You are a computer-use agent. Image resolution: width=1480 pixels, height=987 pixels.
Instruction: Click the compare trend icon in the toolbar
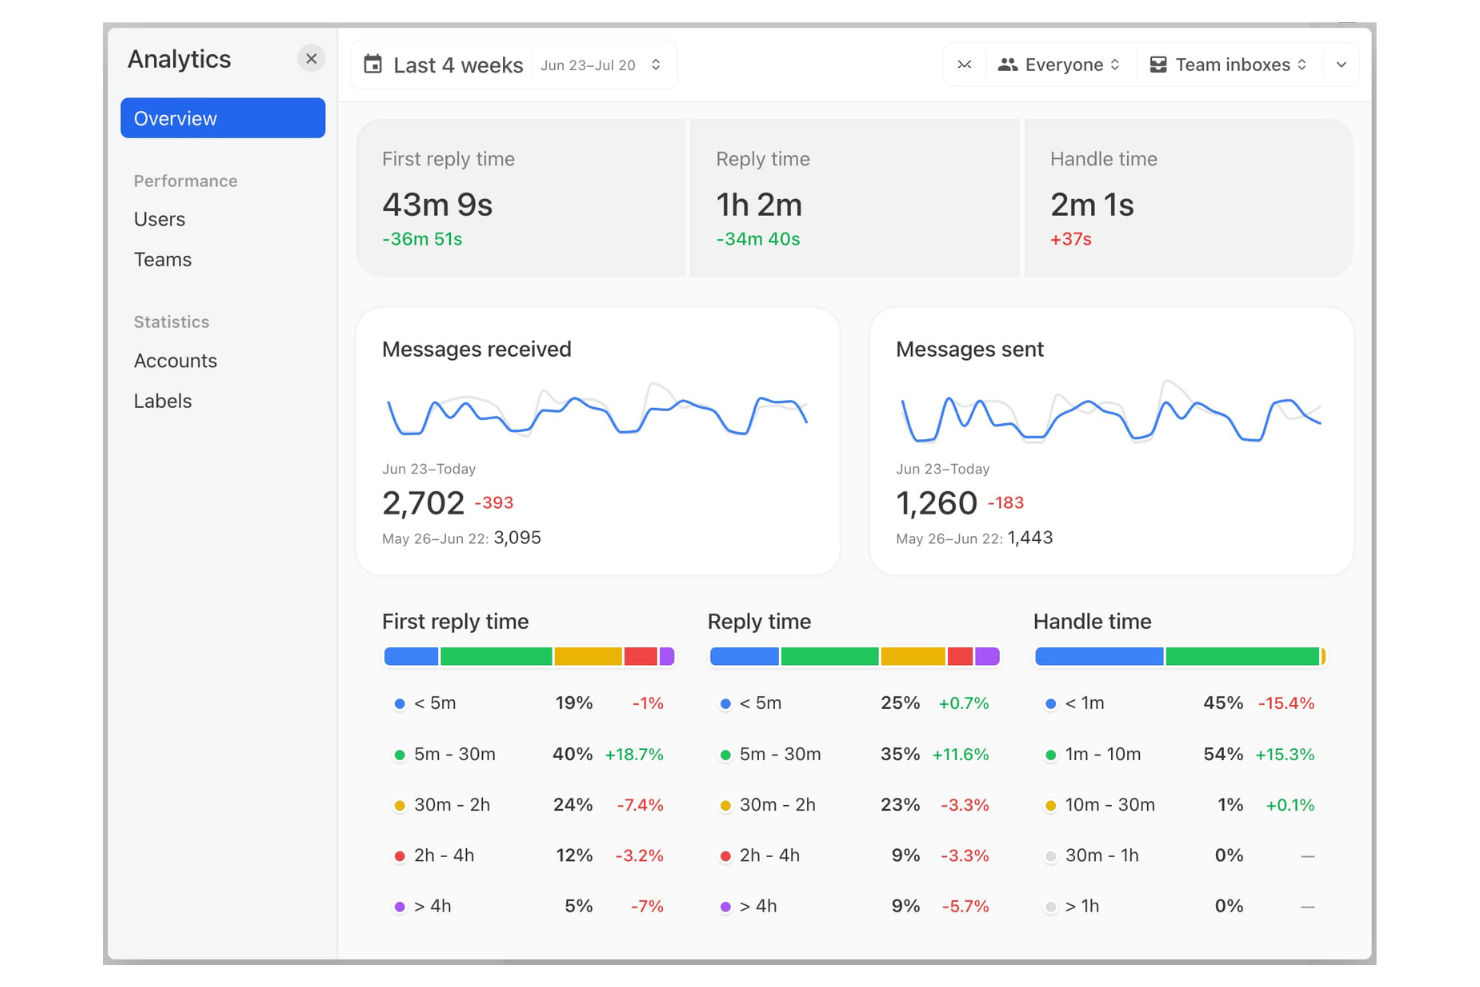click(964, 65)
